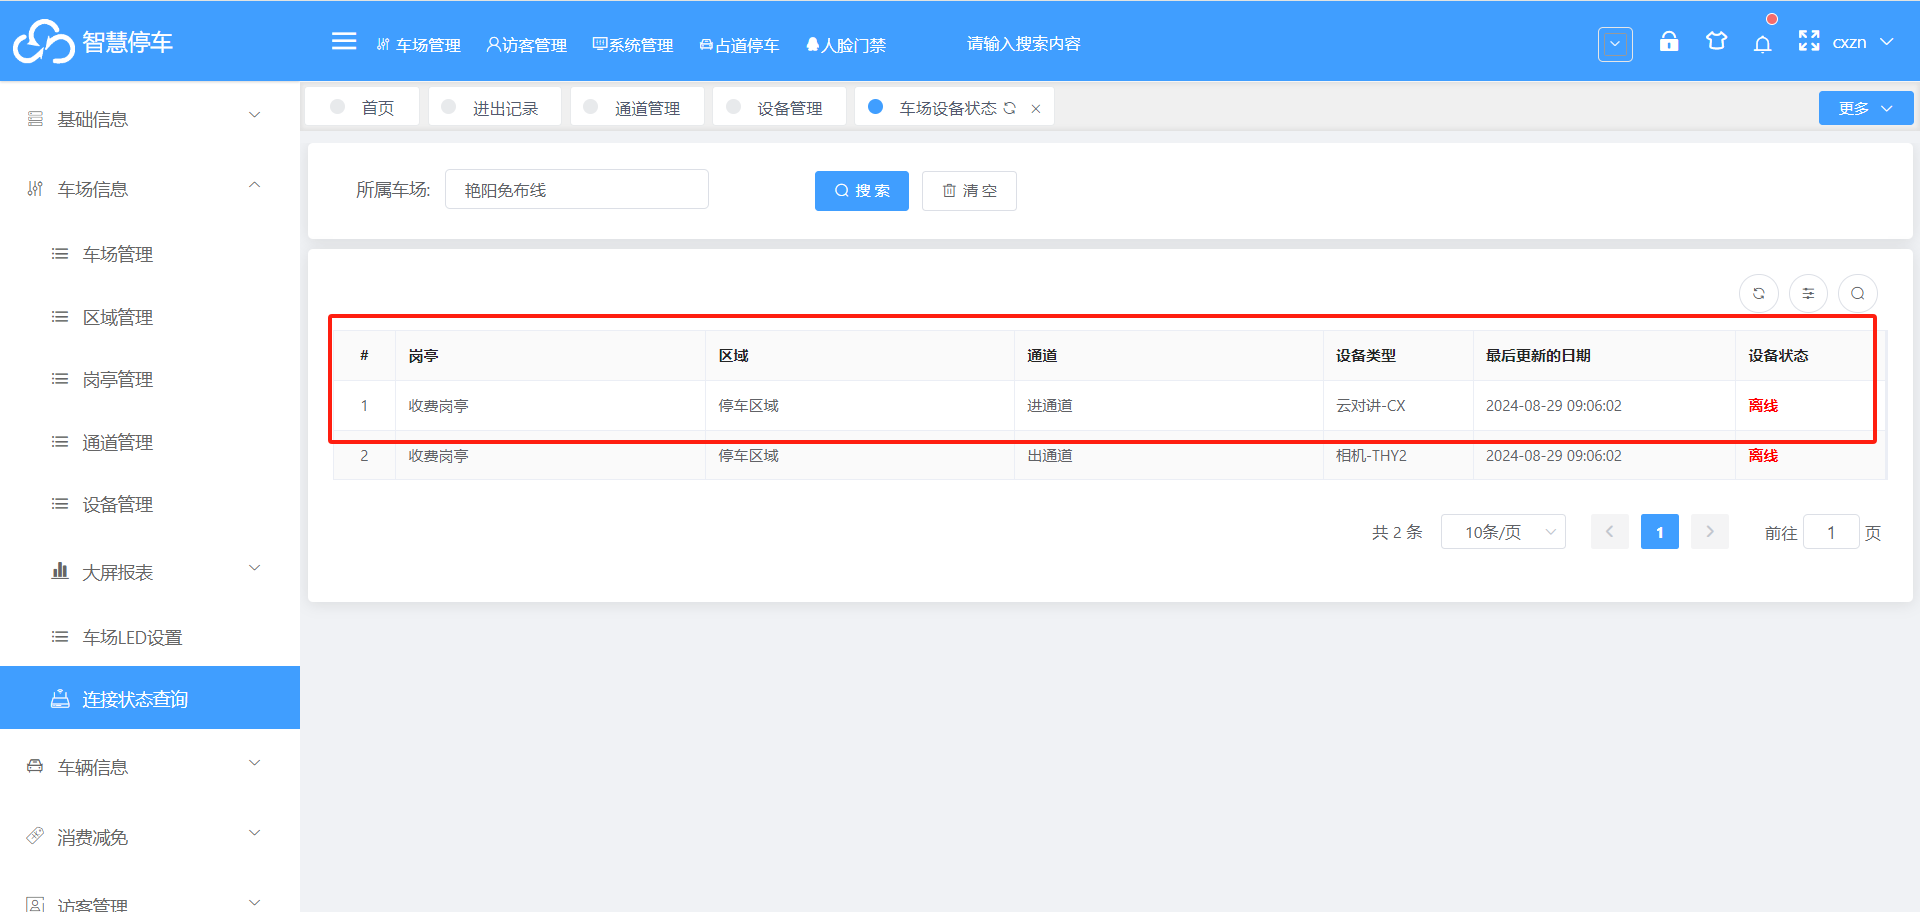Expand 基础信息 sidebar group
The width and height of the screenshot is (1920, 912).
point(150,119)
